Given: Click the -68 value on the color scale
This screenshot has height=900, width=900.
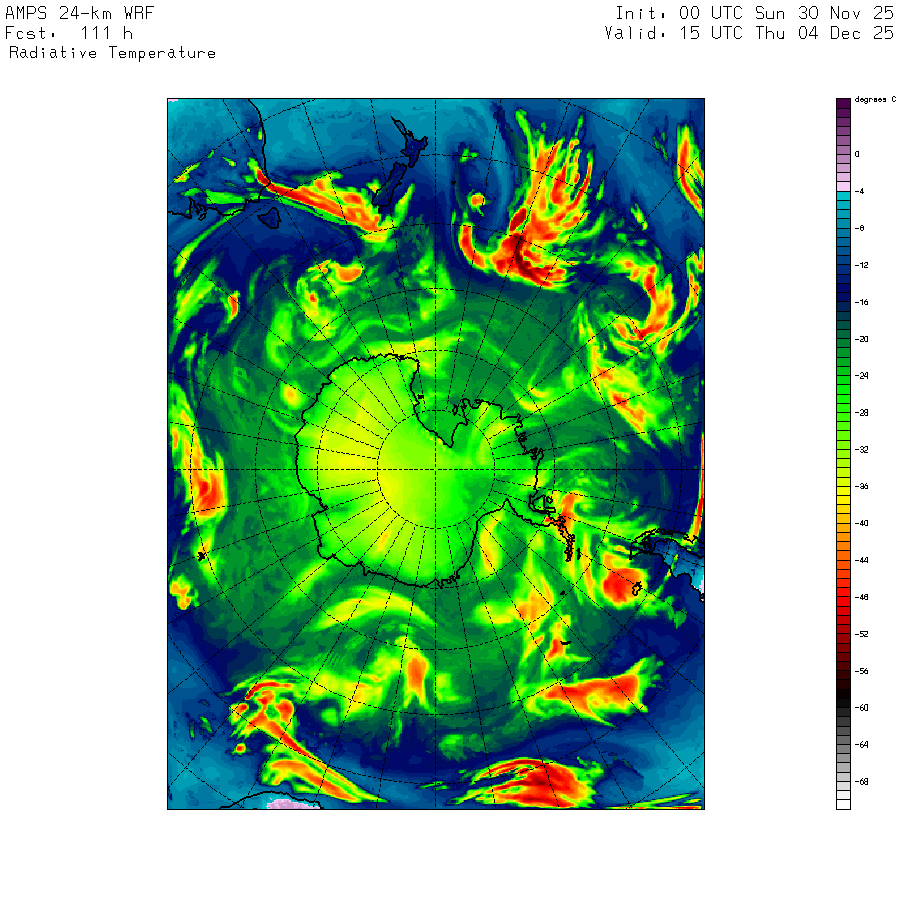Looking at the screenshot, I should coord(862,782).
